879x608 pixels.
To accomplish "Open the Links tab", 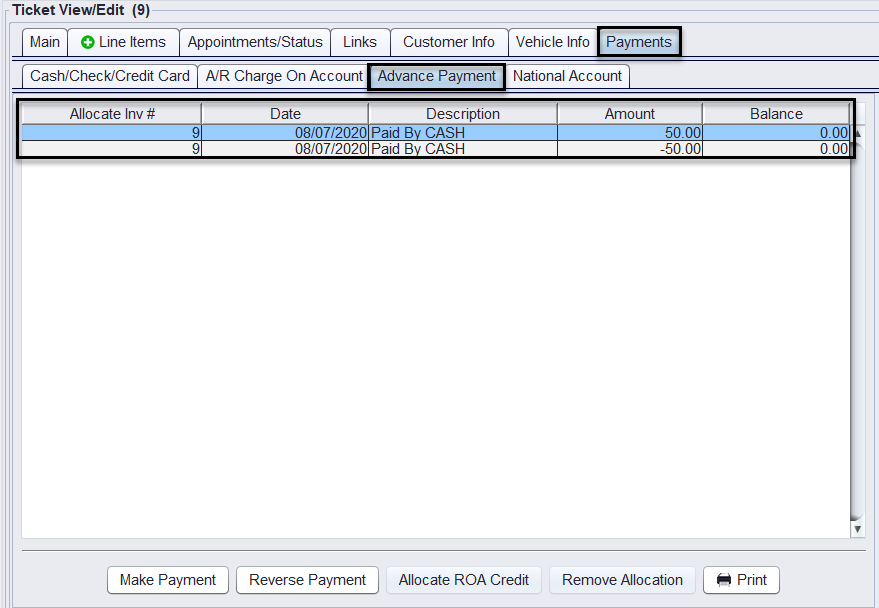I will (360, 42).
